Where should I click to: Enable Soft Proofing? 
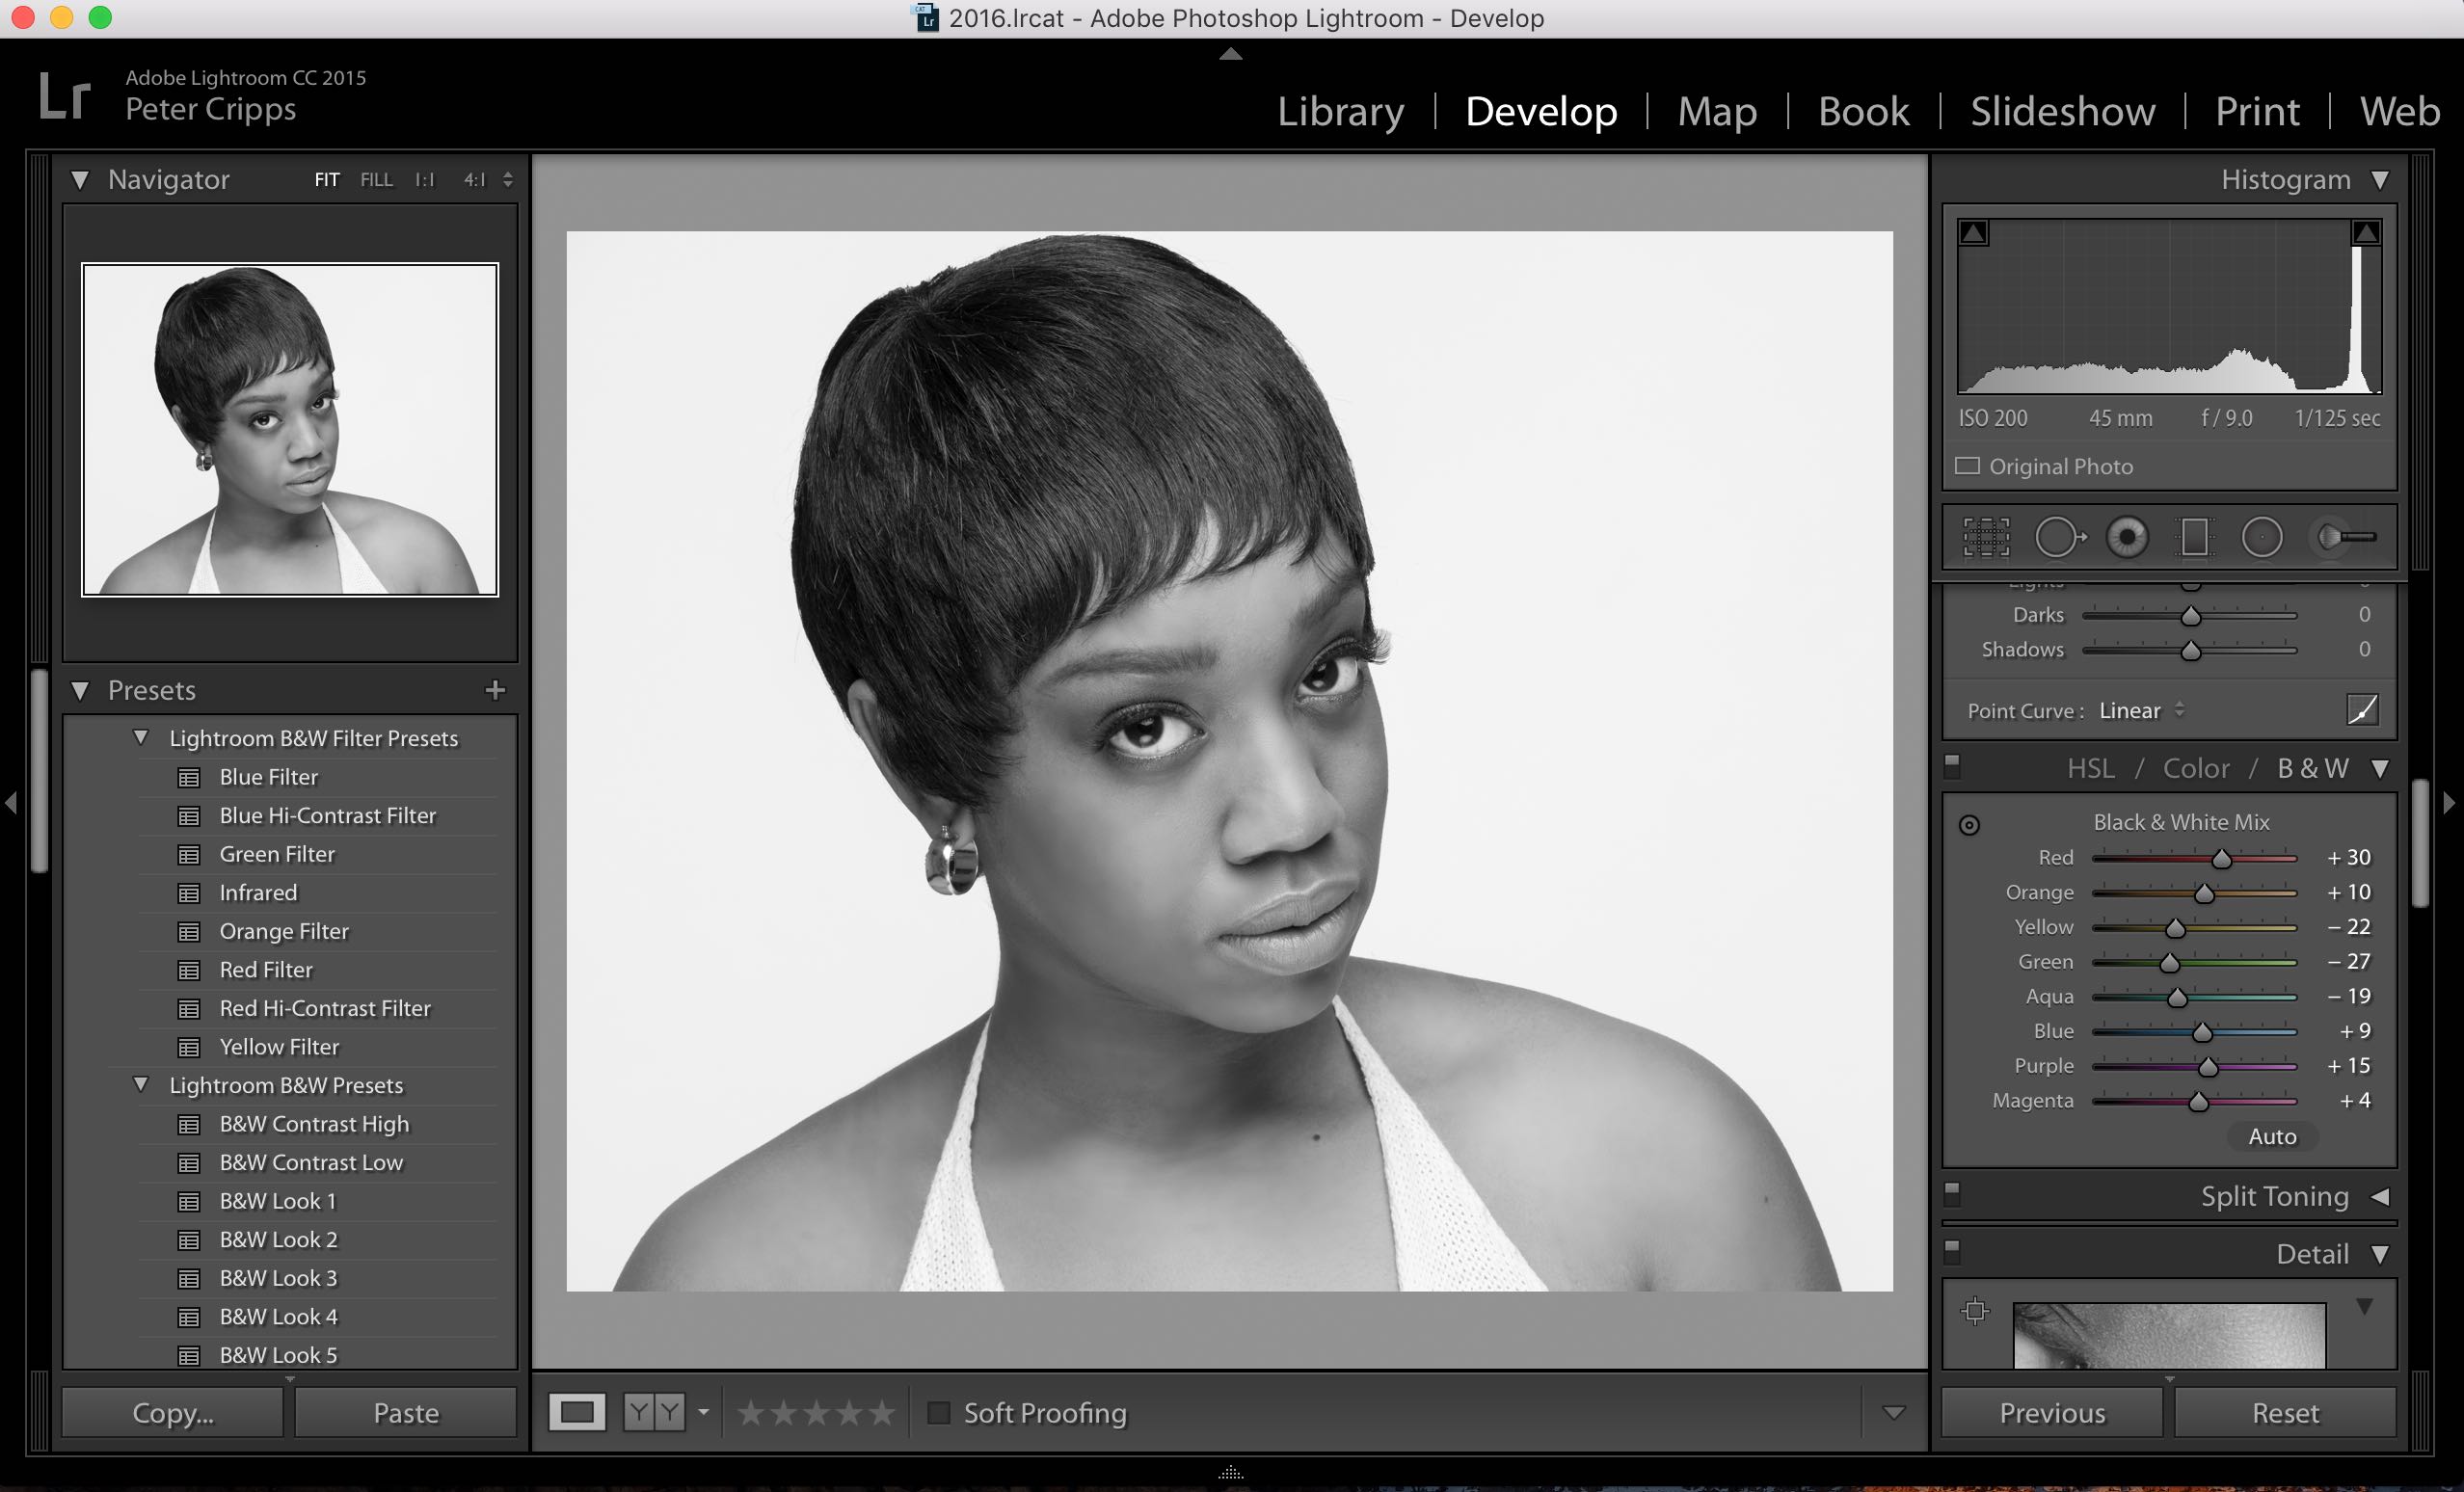[x=941, y=1413]
